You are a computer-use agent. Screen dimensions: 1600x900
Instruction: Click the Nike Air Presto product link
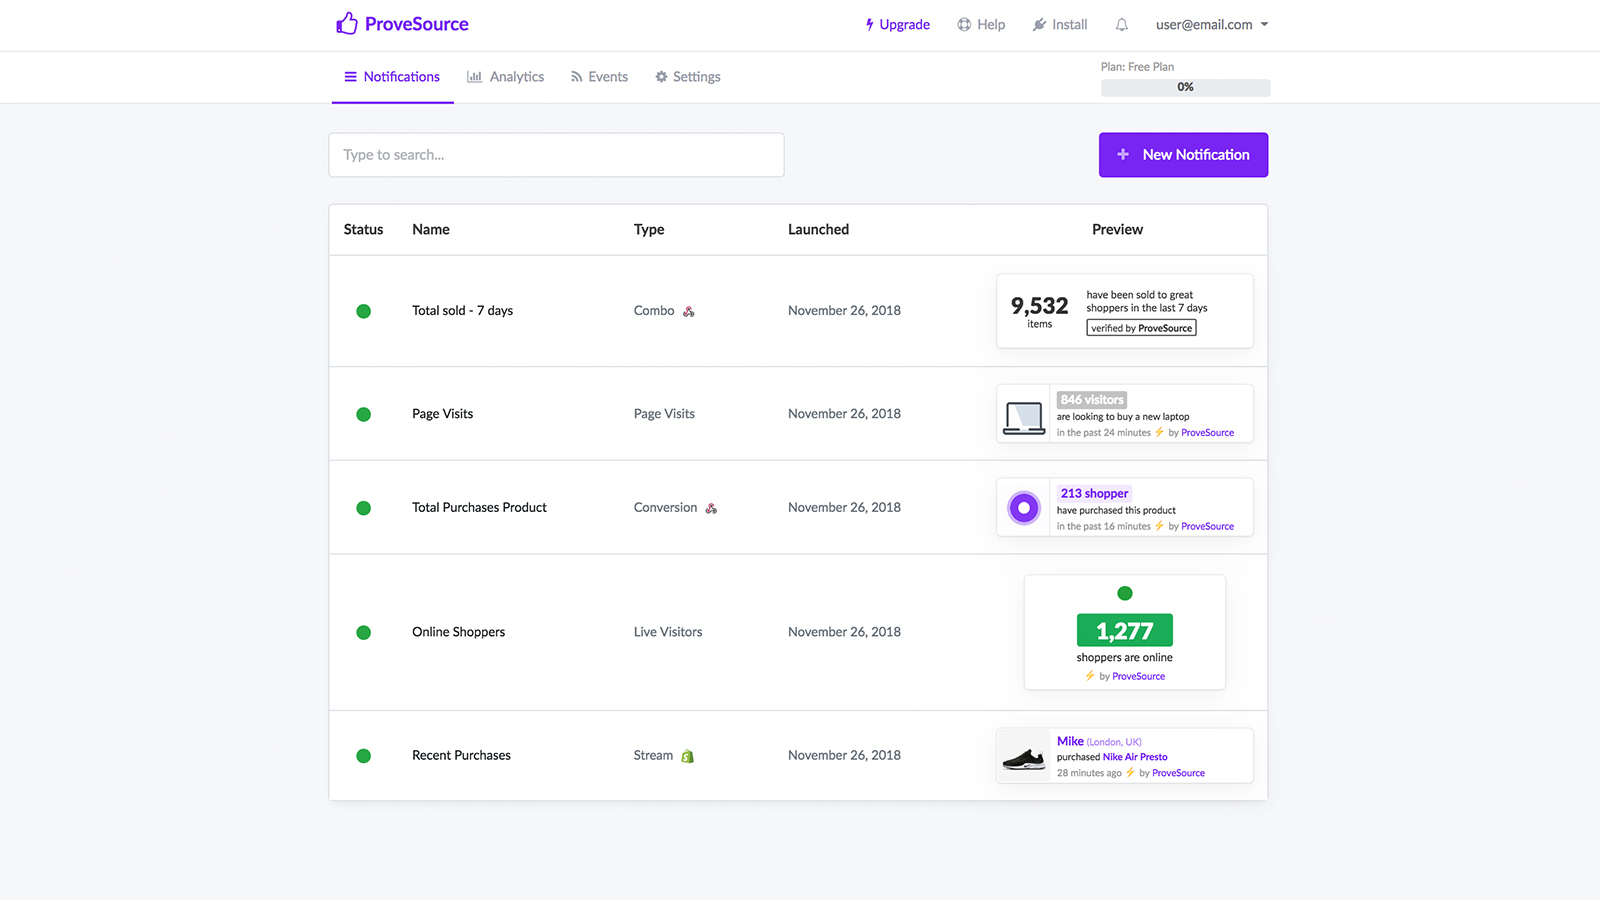tap(1135, 757)
